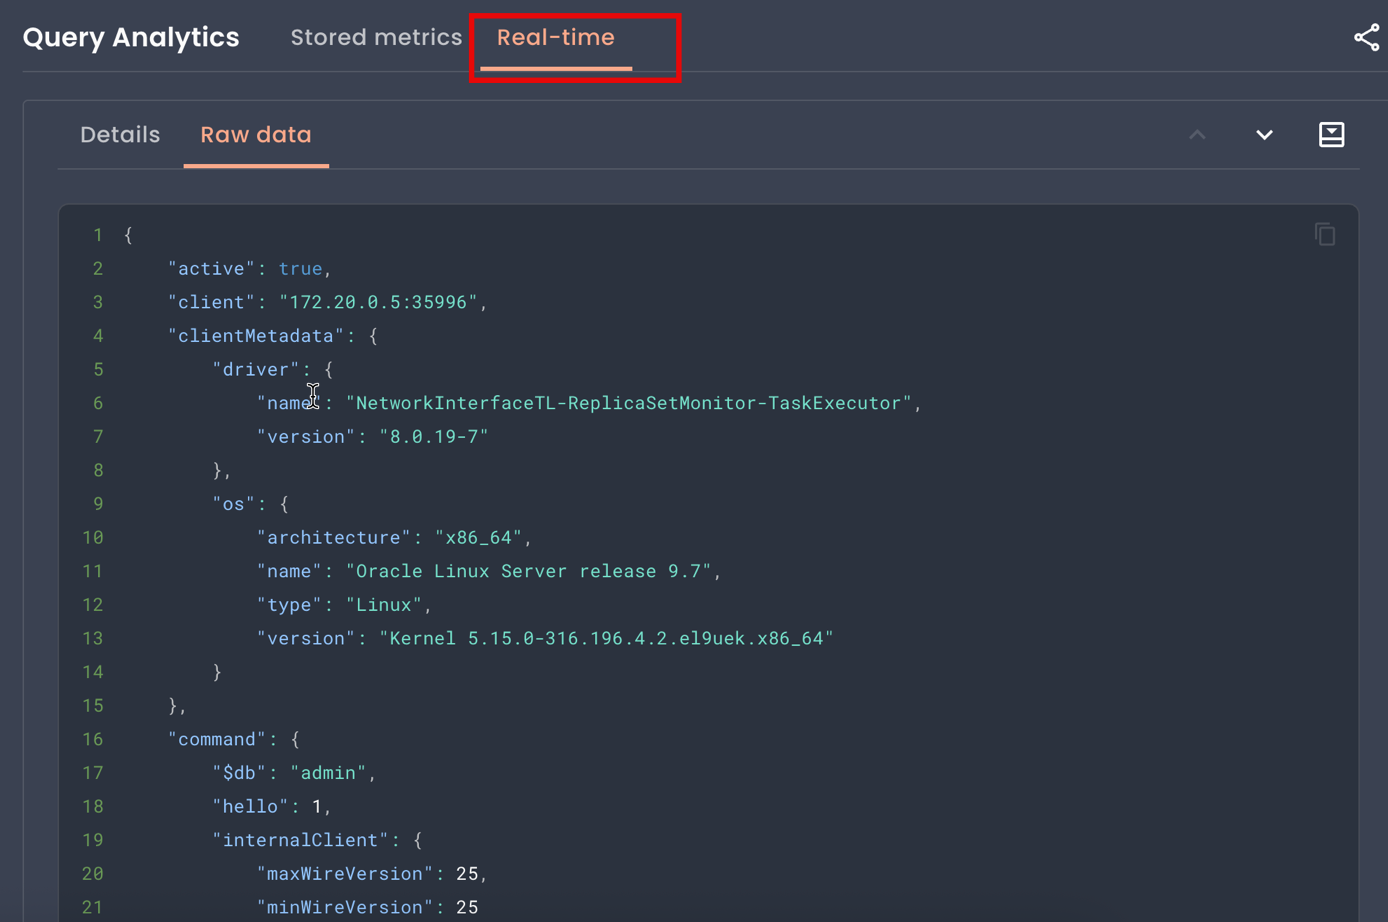The image size is (1388, 922).
Task: Click the driver version value "8.0.19-7"
Action: coord(434,437)
